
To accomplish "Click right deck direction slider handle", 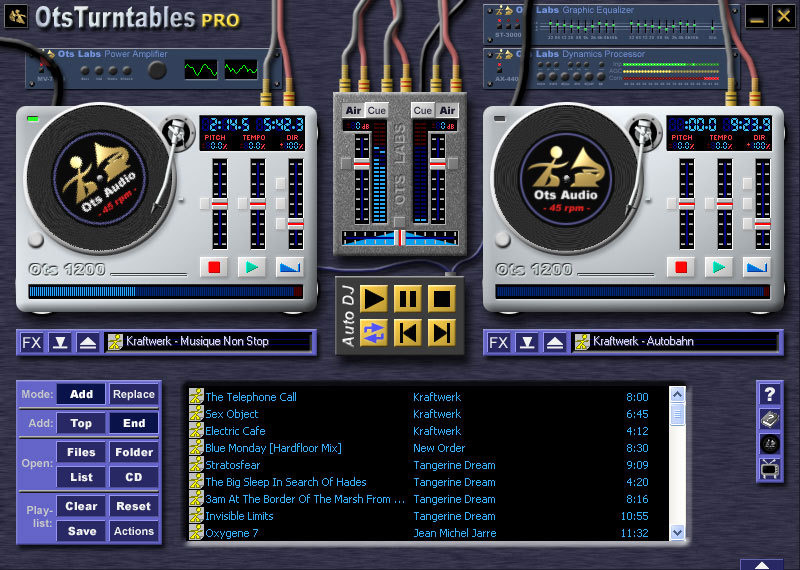I will click(x=763, y=224).
